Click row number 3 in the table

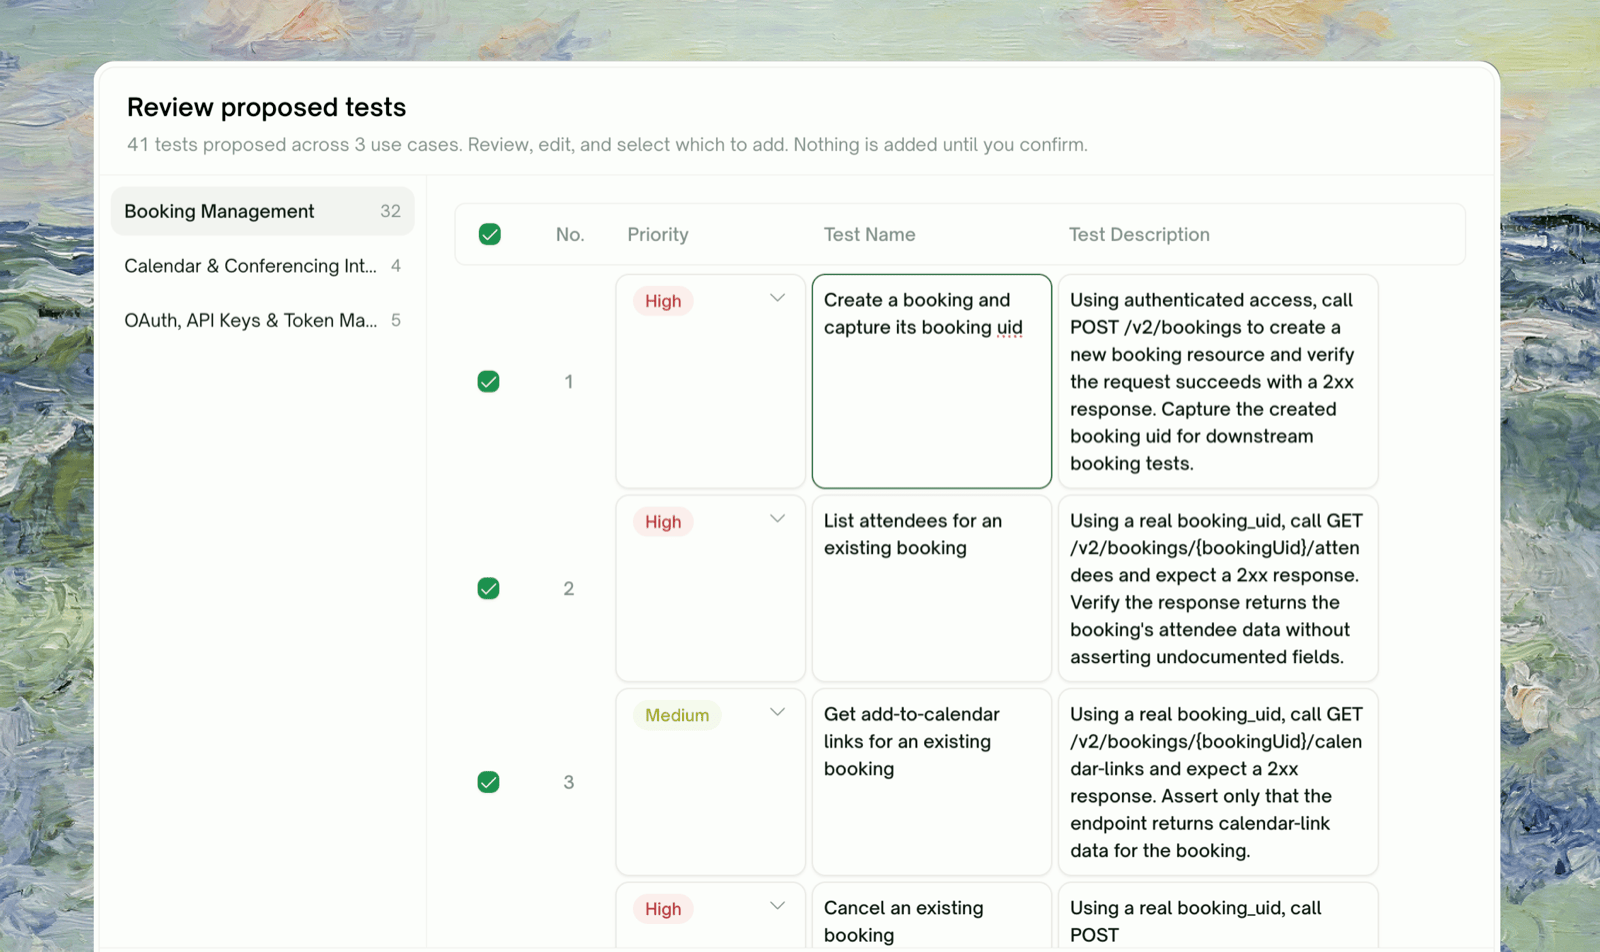click(x=569, y=782)
